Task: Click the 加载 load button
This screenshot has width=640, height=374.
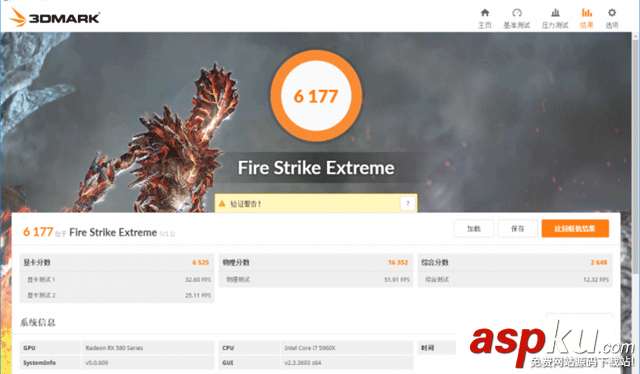Action: 473,229
